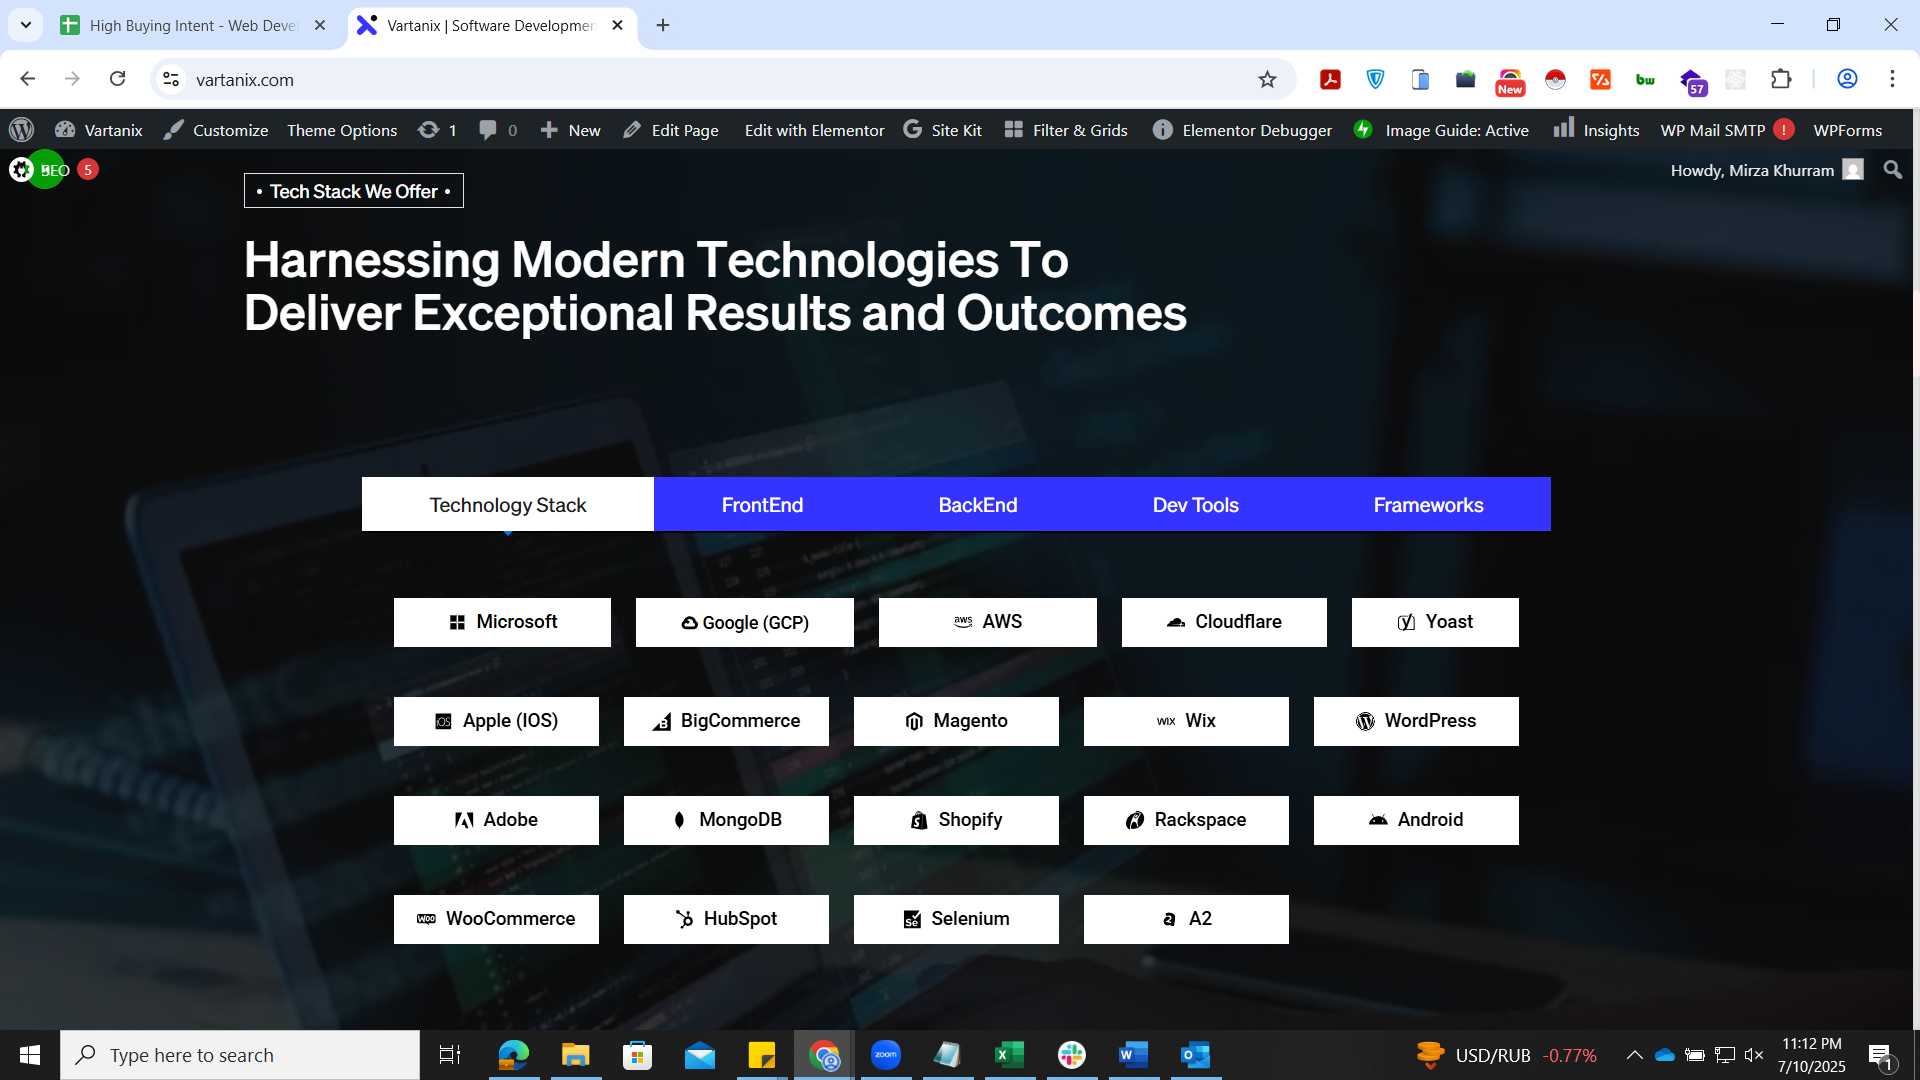
Task: Open Zoom from the taskbar
Action: pyautogui.click(x=886, y=1055)
